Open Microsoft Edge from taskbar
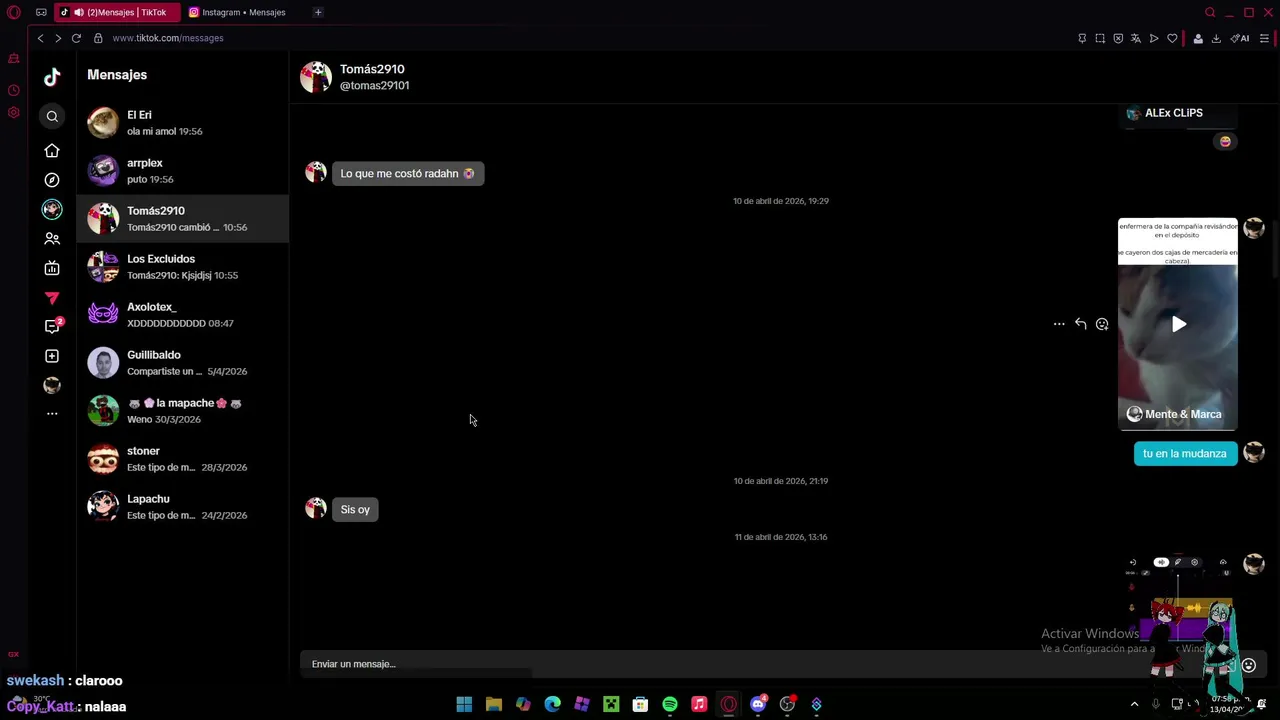The image size is (1280, 720). [x=552, y=705]
